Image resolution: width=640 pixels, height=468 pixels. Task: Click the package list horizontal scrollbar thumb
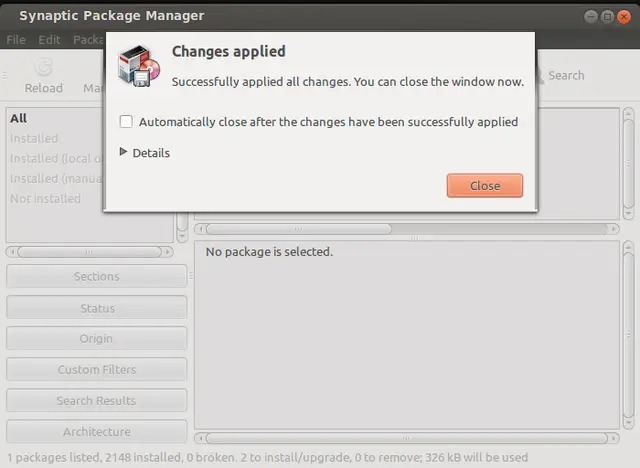[299, 229]
